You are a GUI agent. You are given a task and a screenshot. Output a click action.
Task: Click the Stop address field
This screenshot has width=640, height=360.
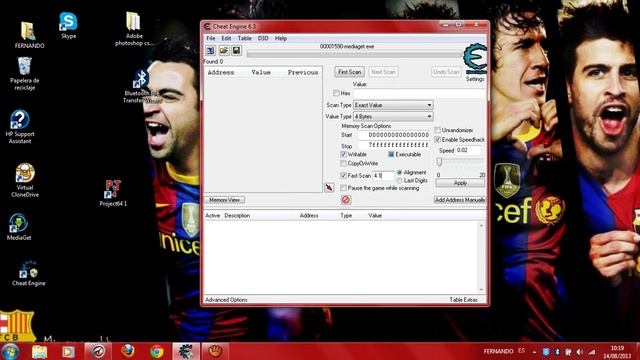point(393,145)
